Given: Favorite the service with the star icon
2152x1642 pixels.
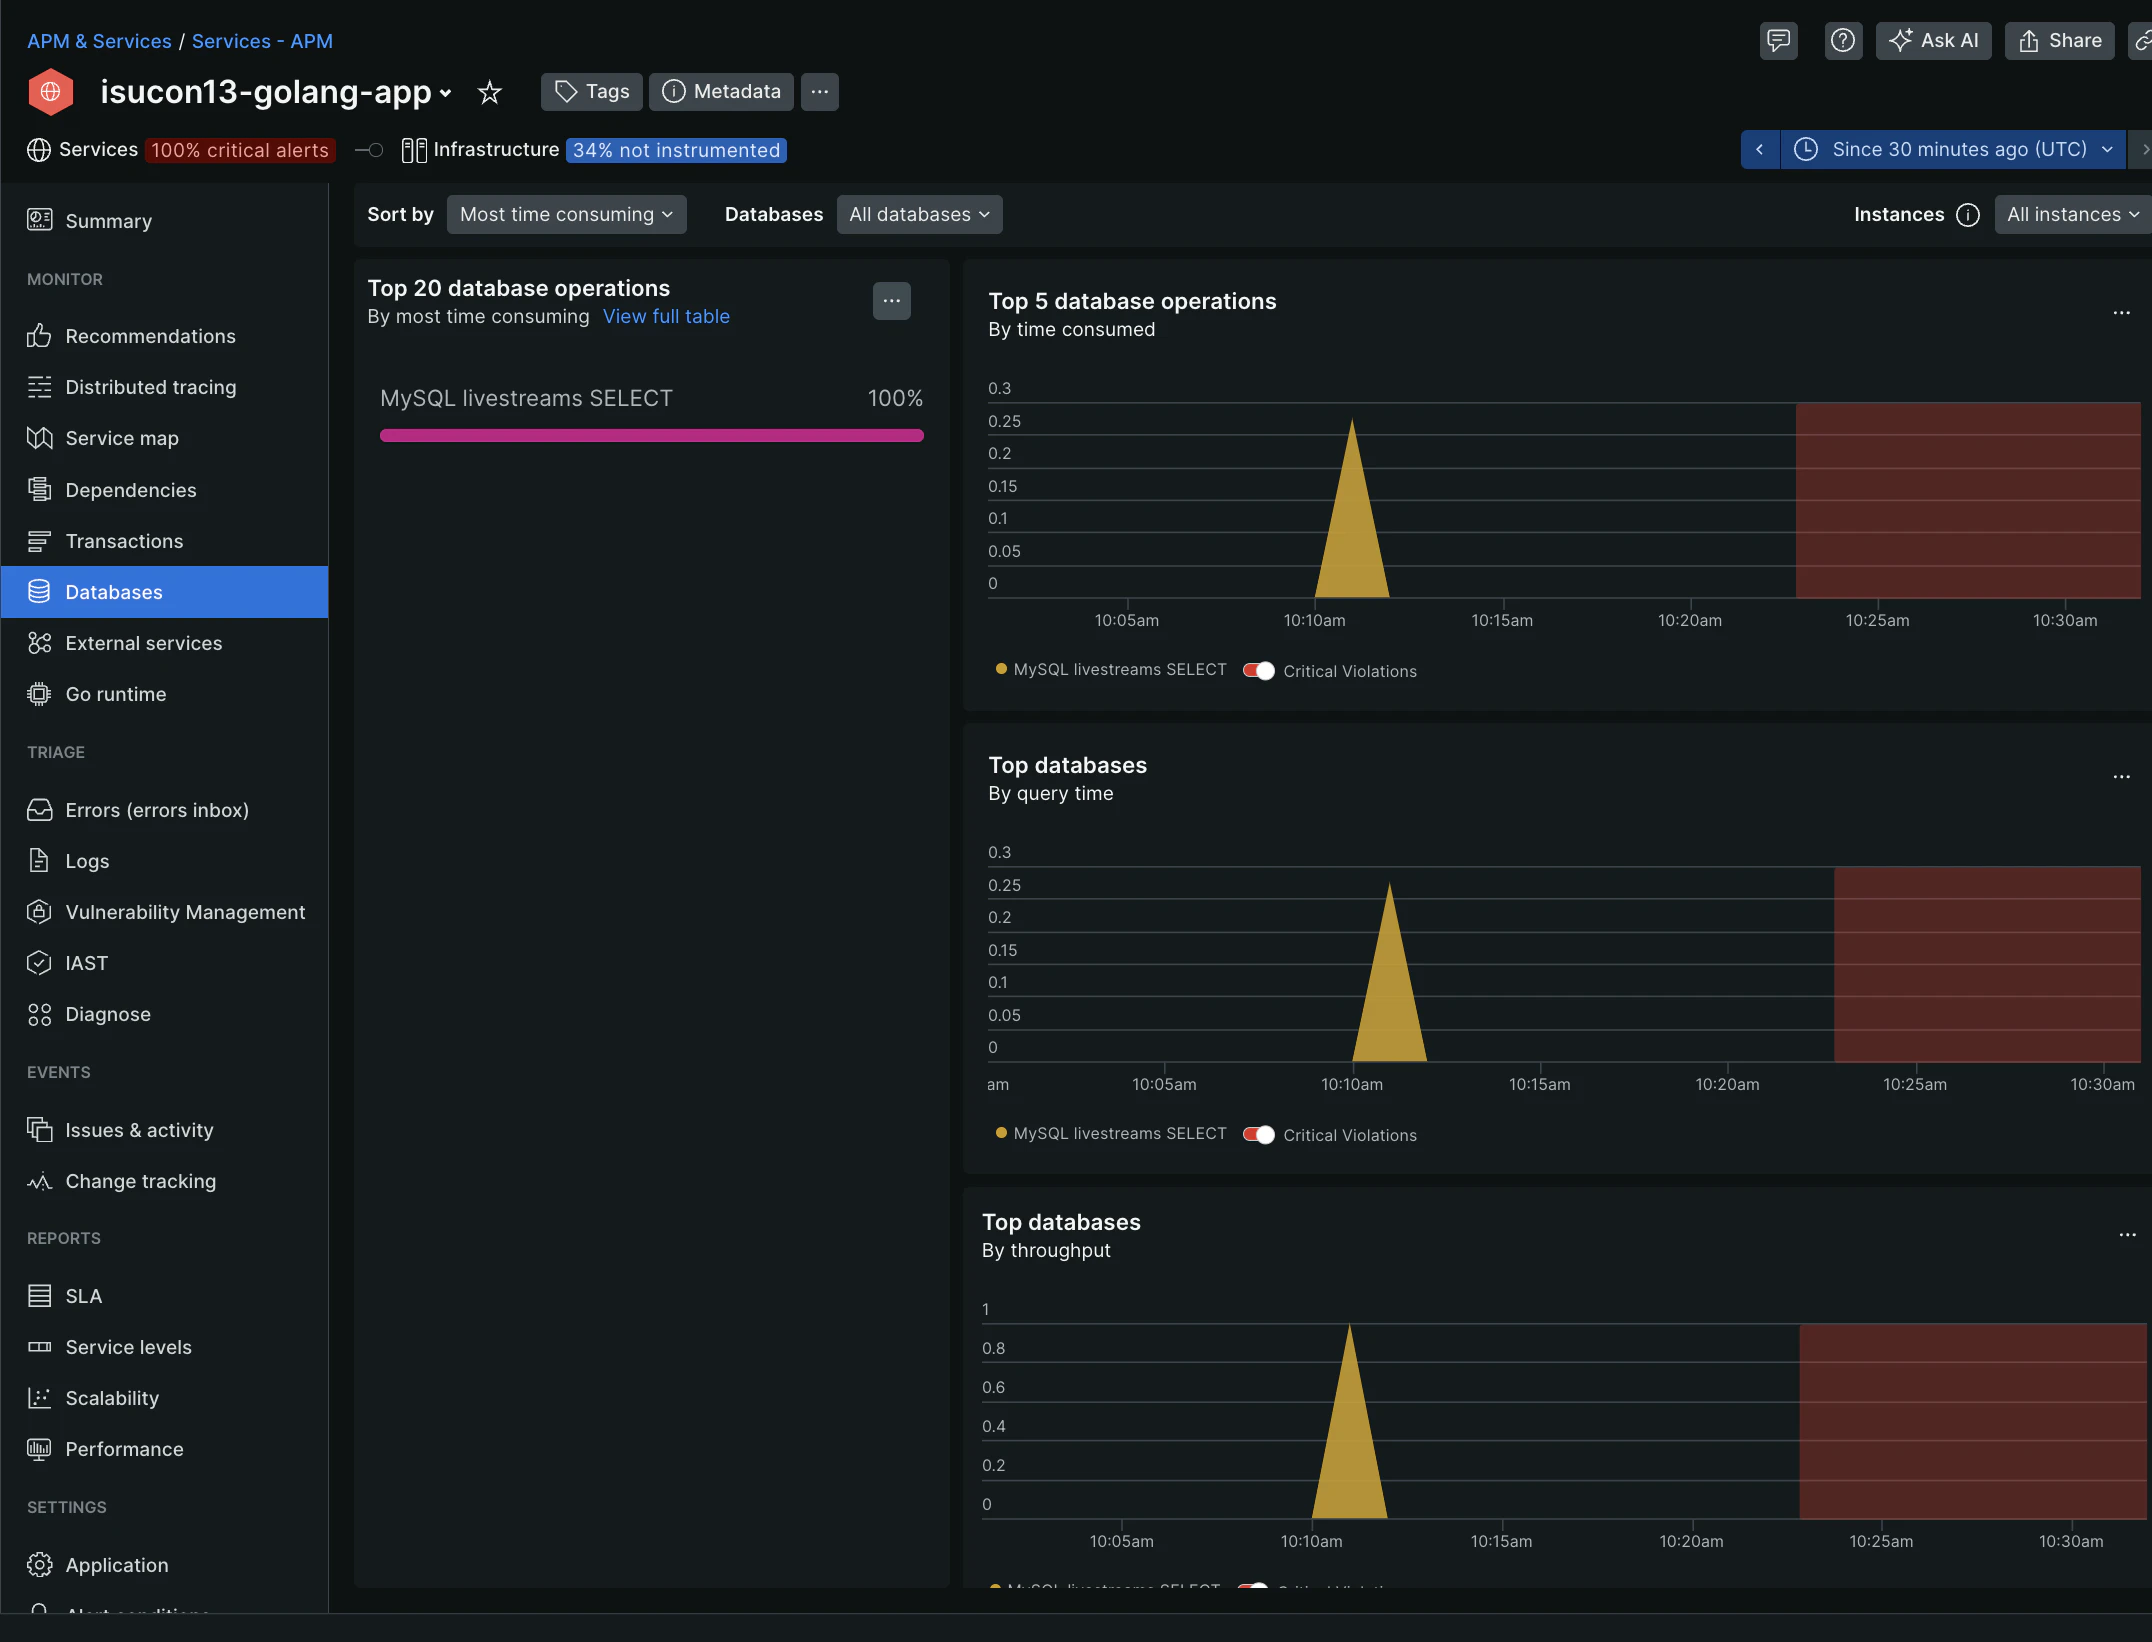Looking at the screenshot, I should [x=489, y=92].
